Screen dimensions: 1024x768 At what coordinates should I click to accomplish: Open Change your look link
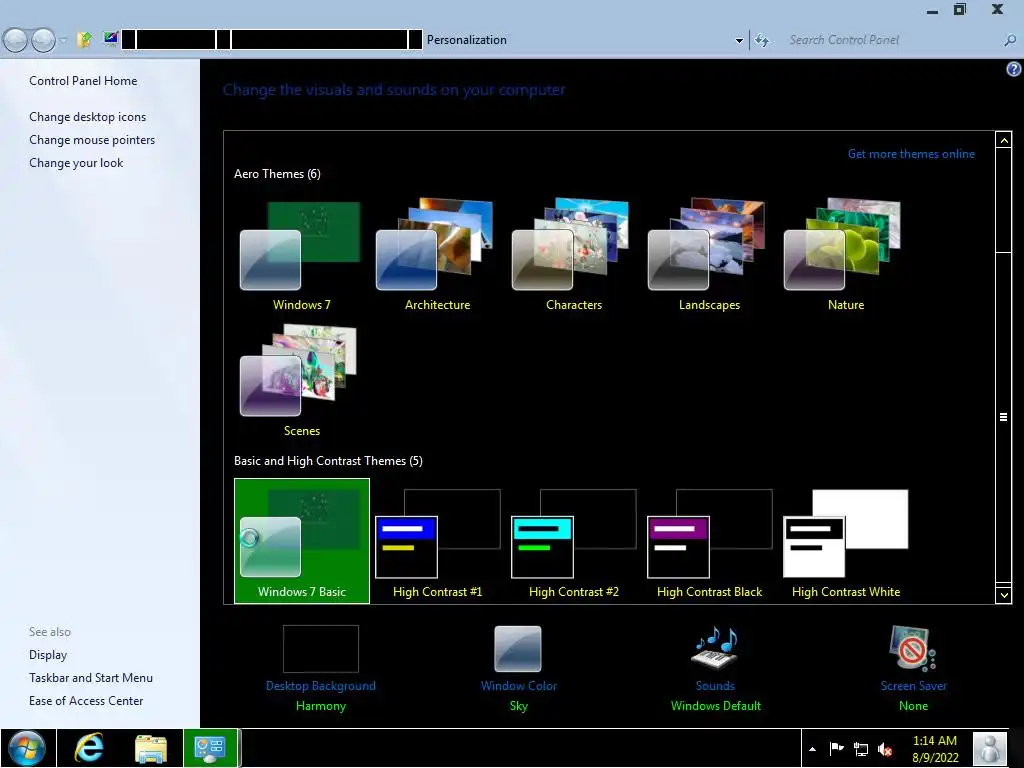tap(76, 163)
